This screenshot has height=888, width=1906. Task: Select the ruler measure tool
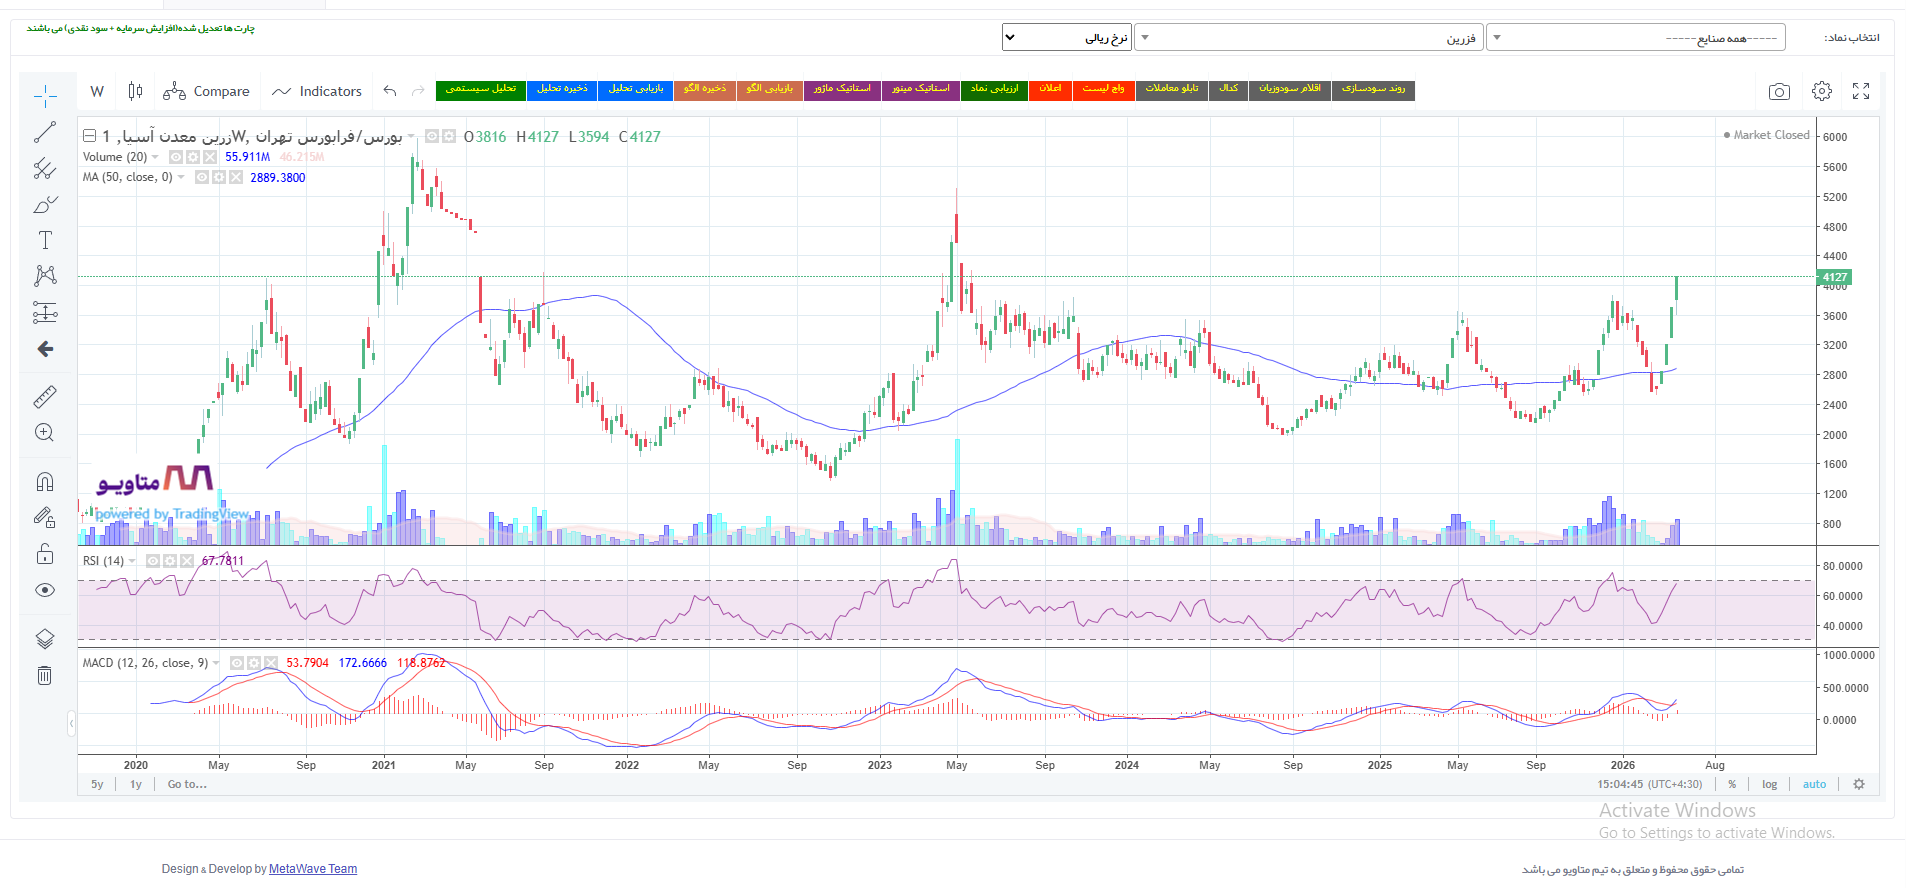45,397
